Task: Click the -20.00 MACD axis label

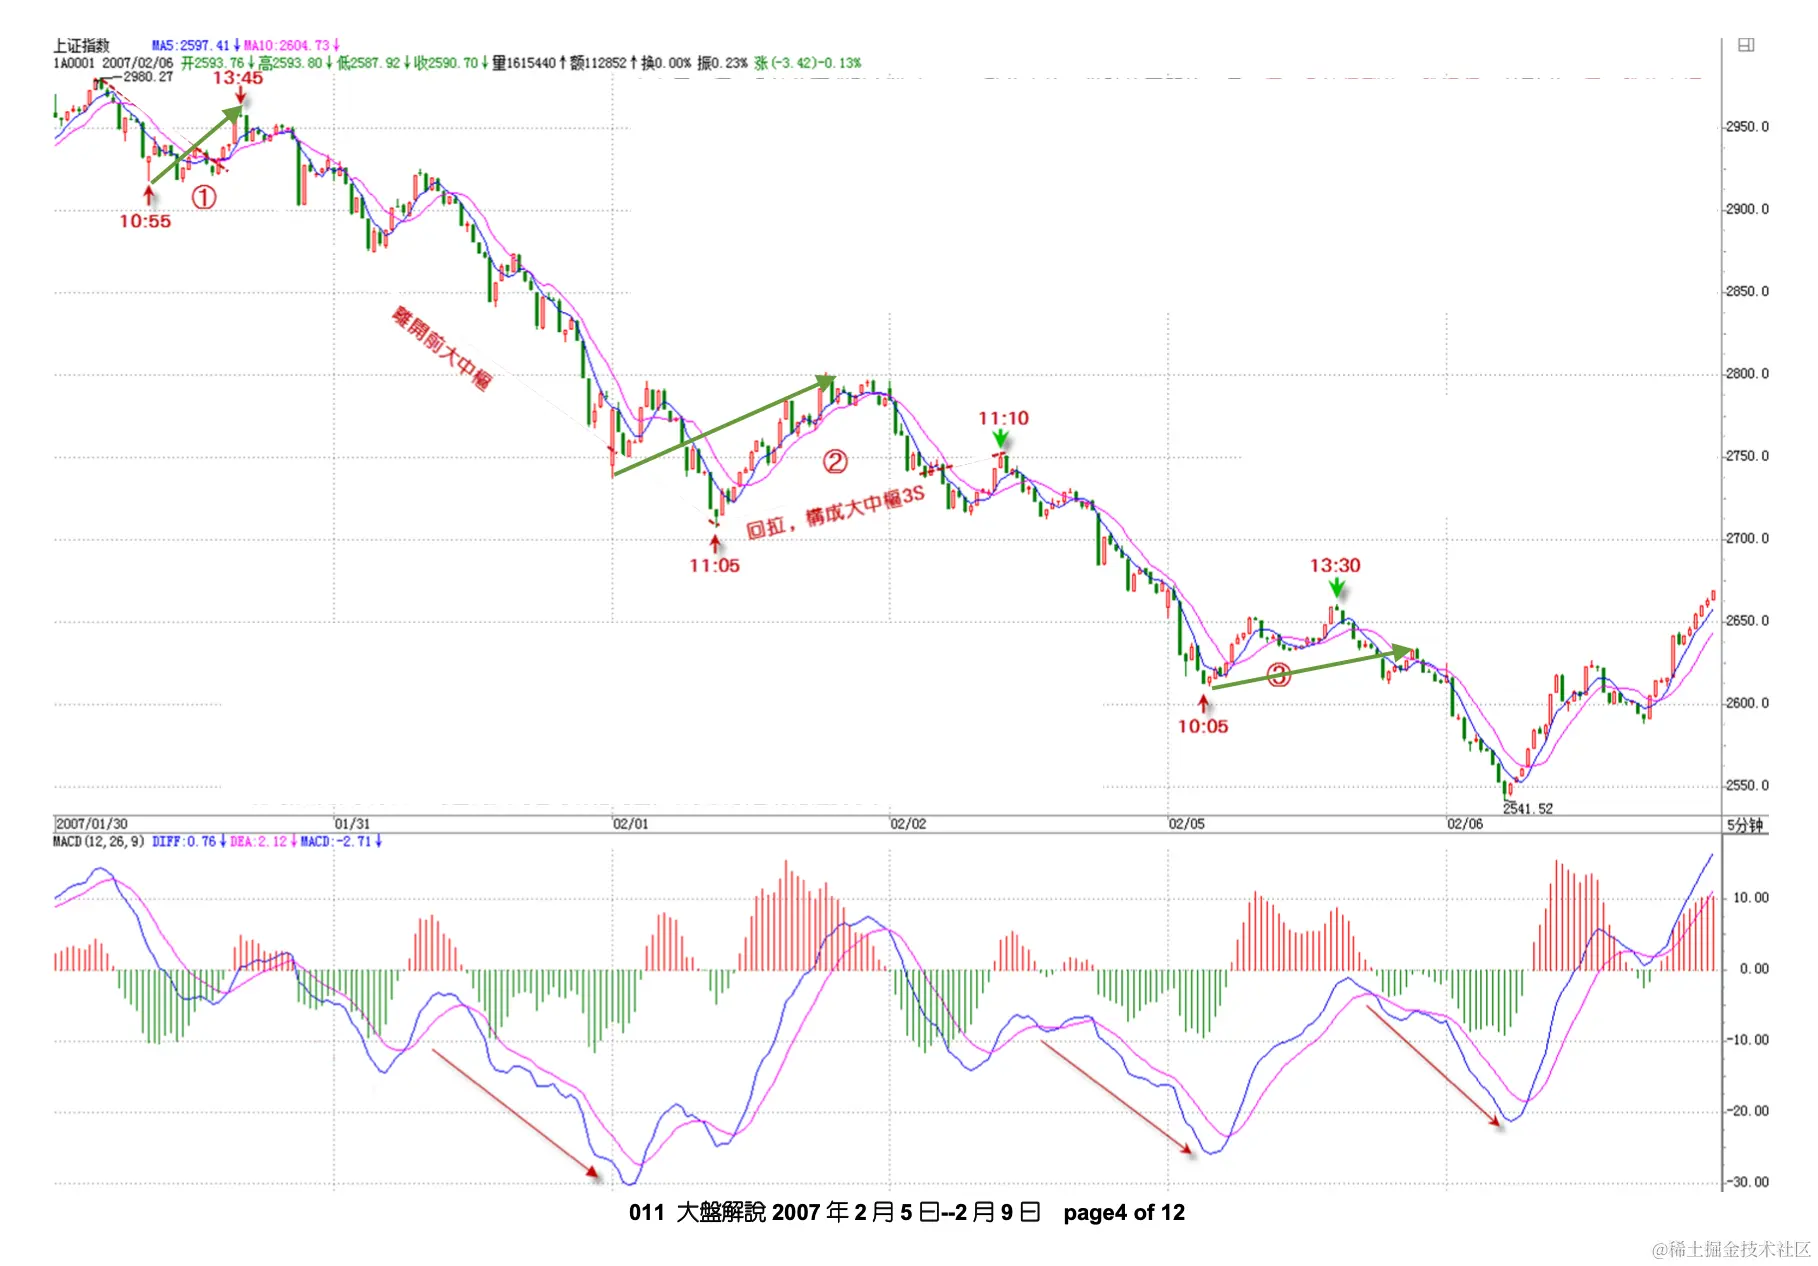Action: [x=1748, y=1111]
